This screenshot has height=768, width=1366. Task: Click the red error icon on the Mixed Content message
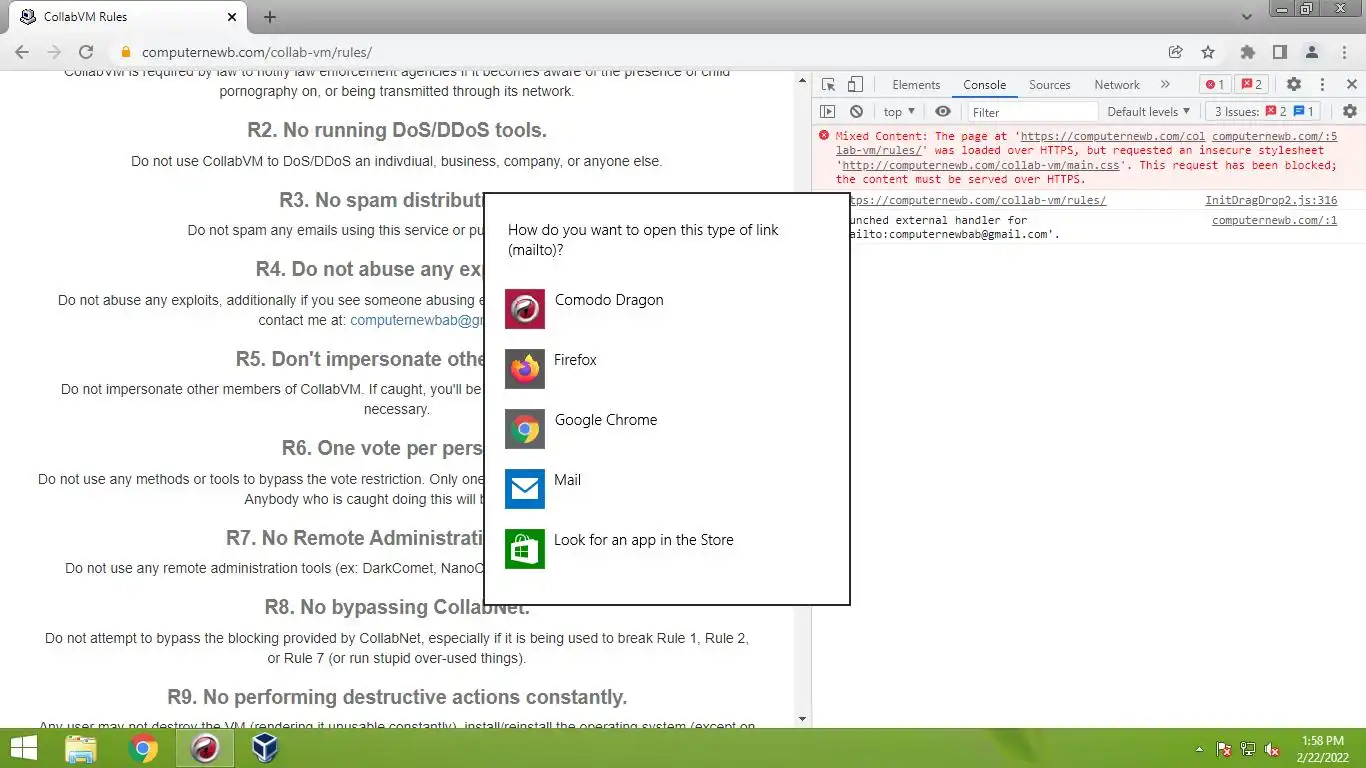824,135
